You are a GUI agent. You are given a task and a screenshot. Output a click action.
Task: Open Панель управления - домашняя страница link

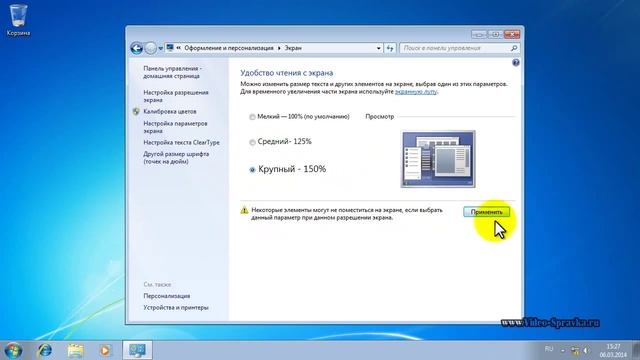tap(172, 72)
